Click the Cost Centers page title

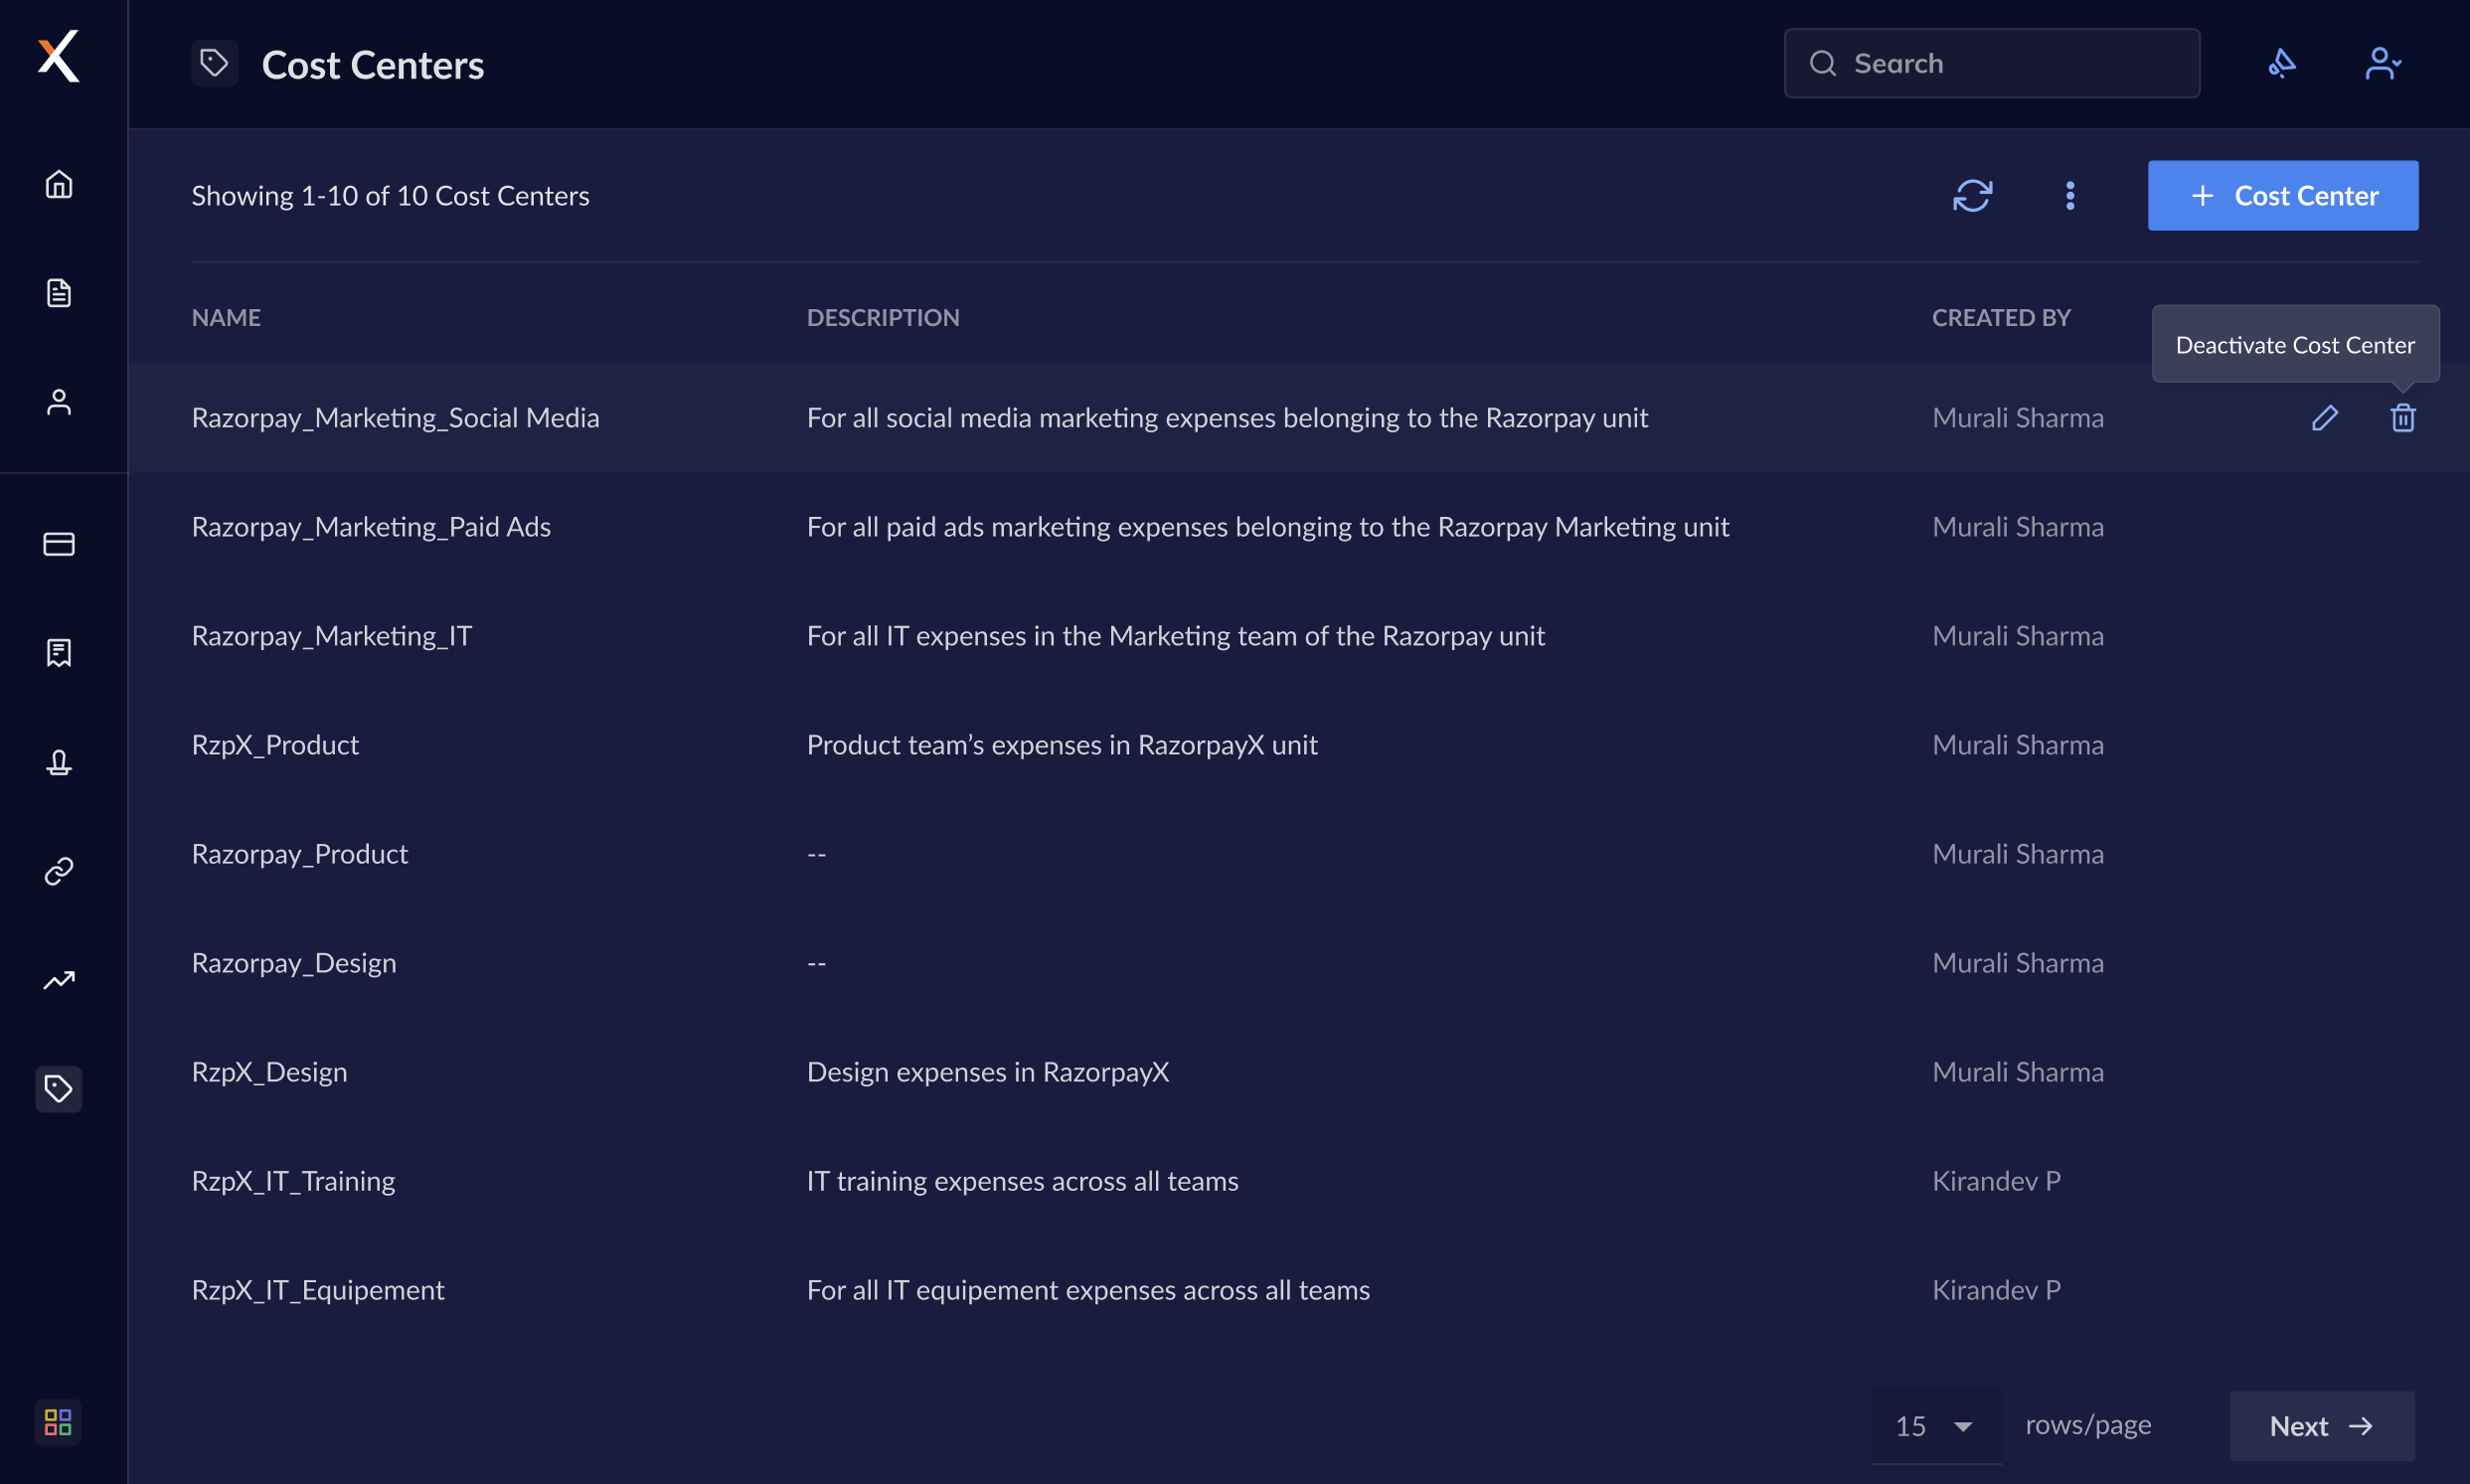pyautogui.click(x=373, y=65)
